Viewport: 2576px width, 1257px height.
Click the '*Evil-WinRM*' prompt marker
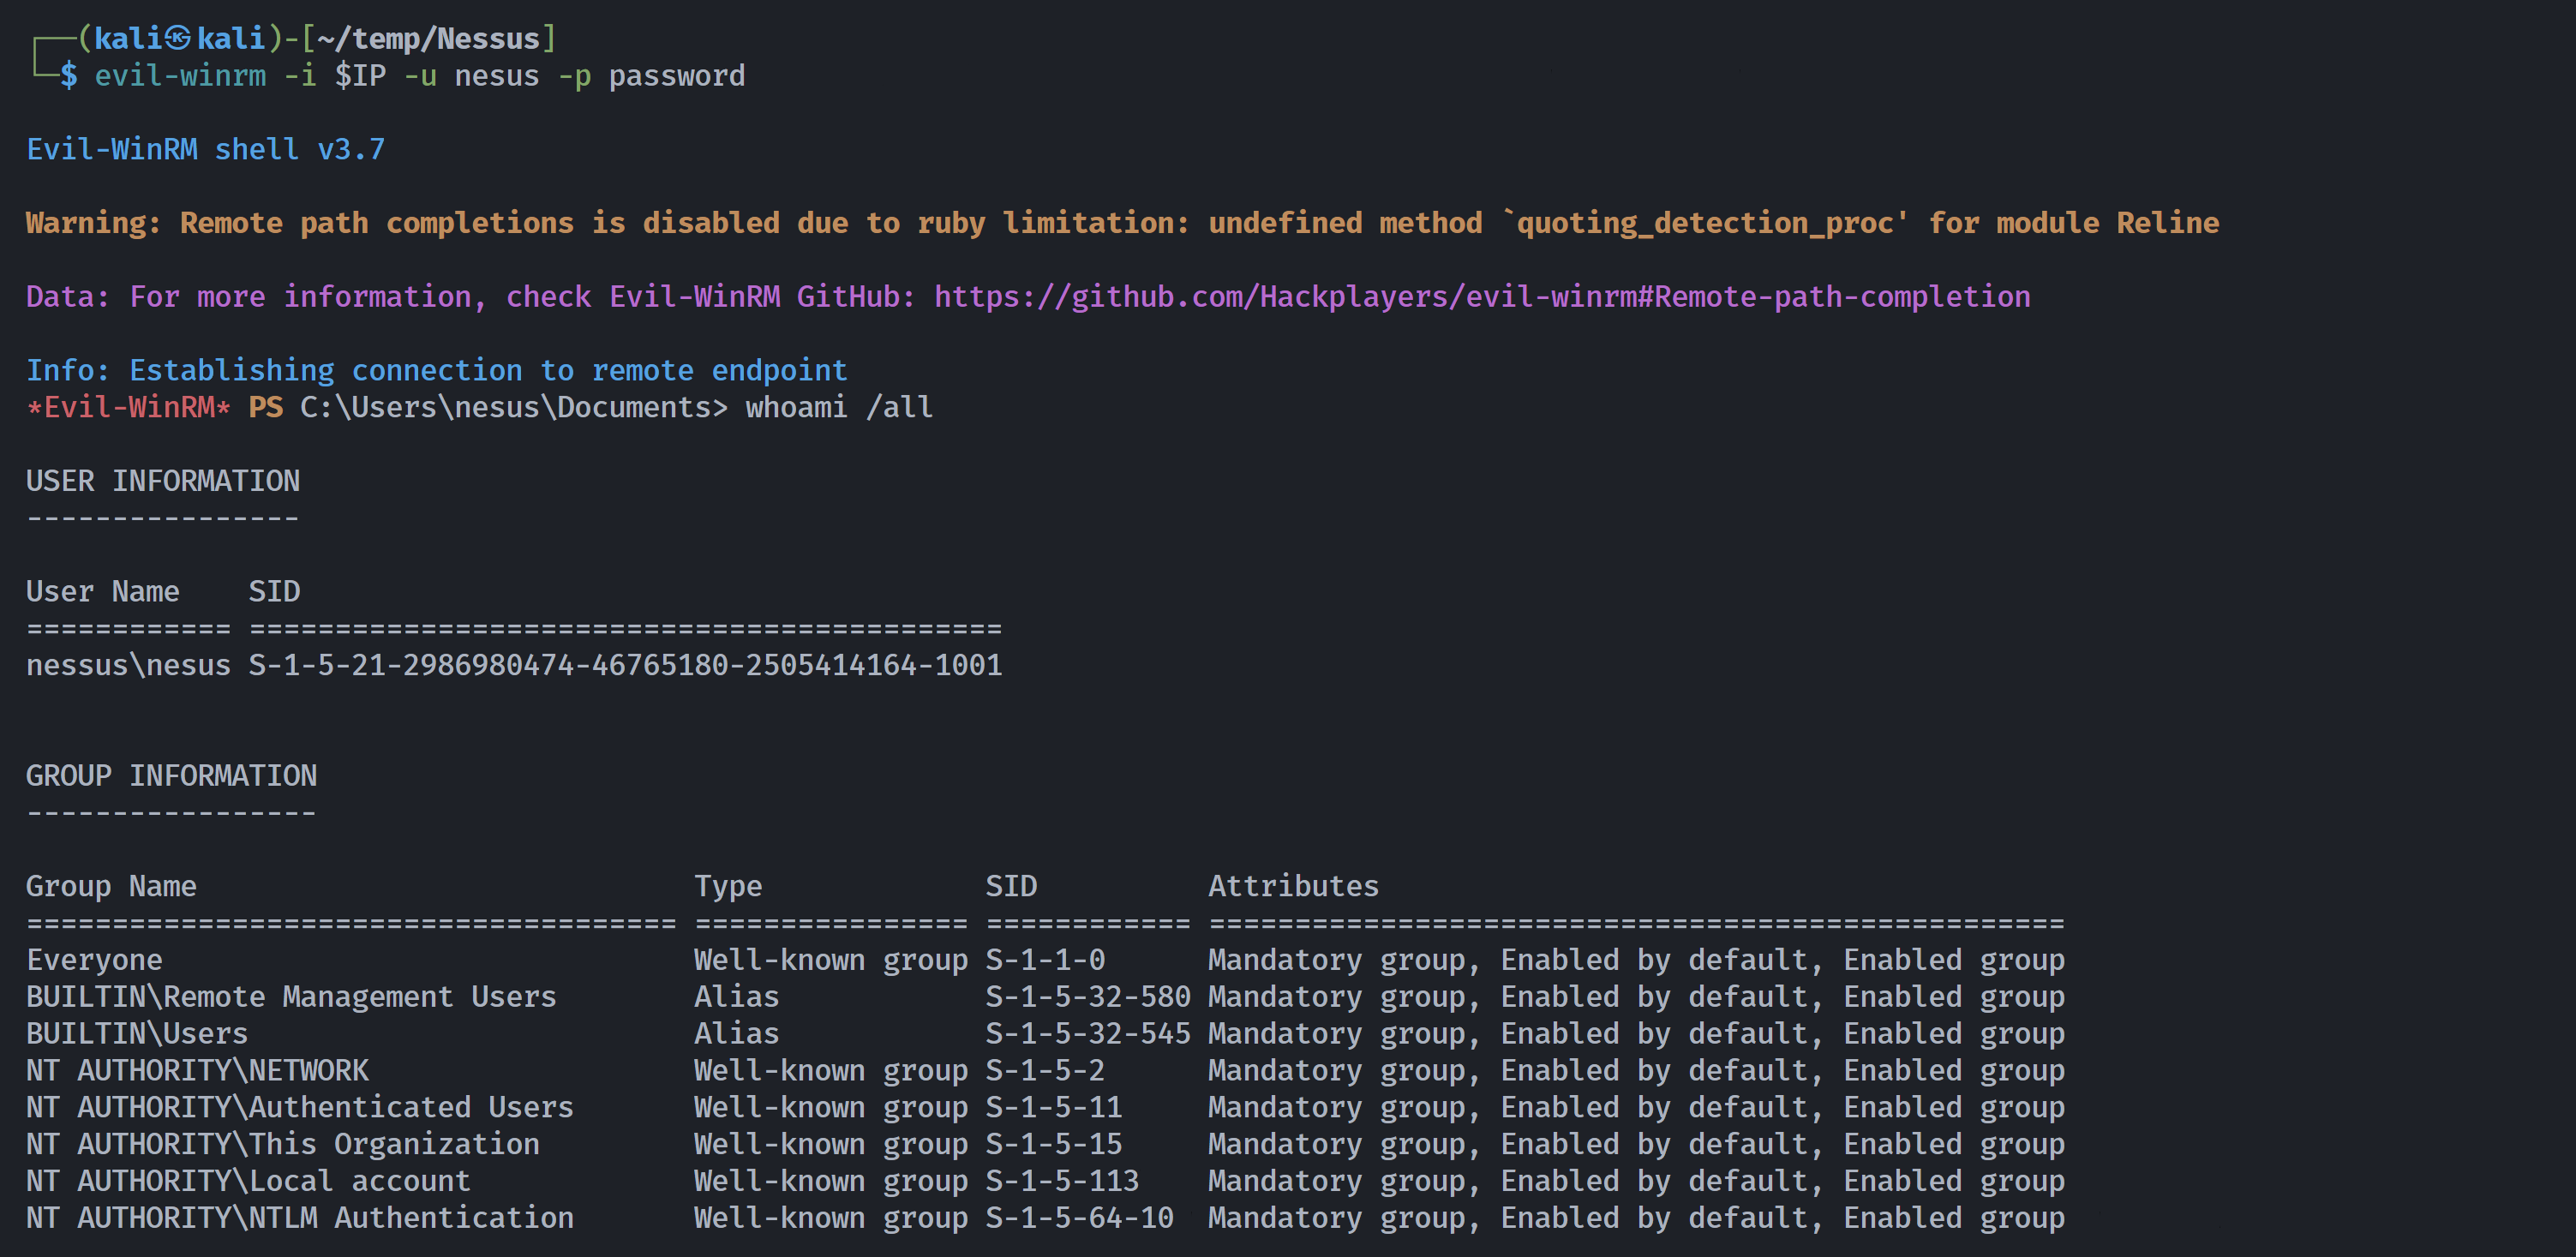tap(128, 408)
